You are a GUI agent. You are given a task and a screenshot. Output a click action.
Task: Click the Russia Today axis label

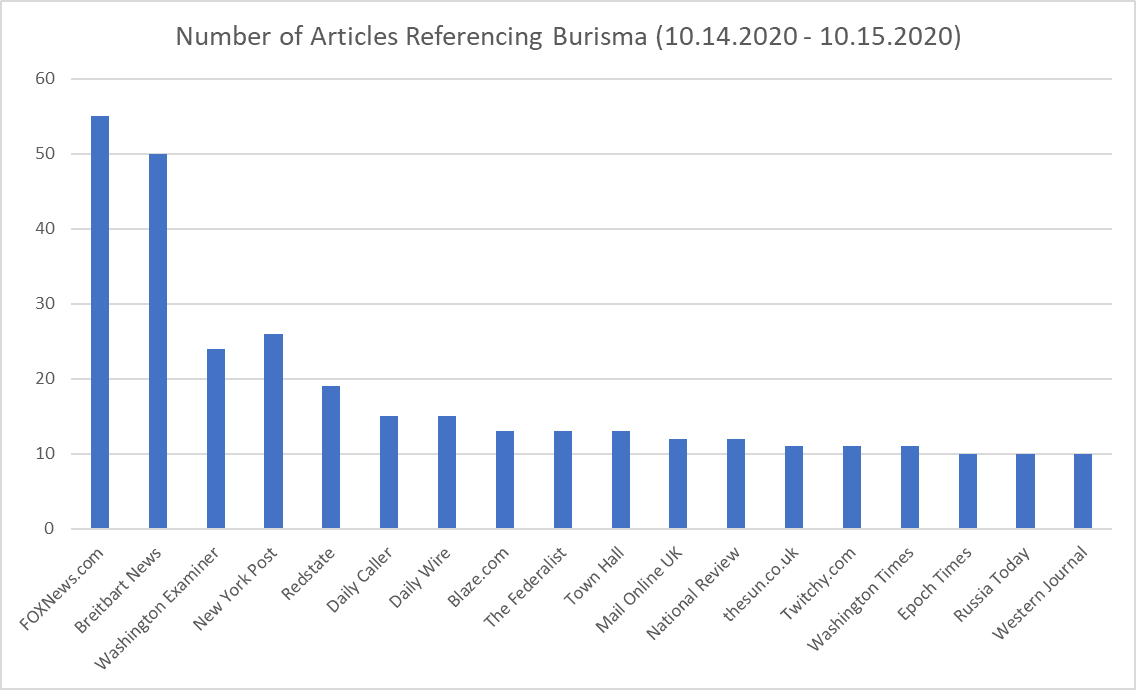pyautogui.click(x=993, y=584)
